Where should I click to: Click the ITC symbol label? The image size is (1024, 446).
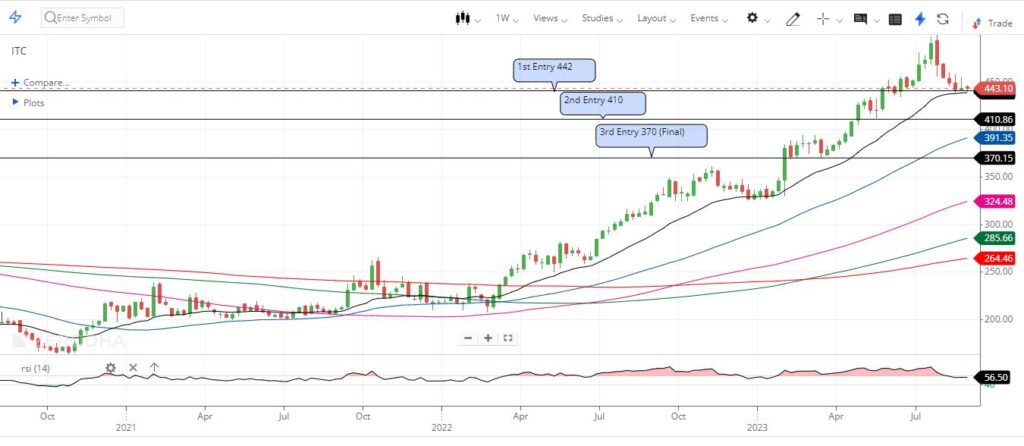tap(19, 51)
